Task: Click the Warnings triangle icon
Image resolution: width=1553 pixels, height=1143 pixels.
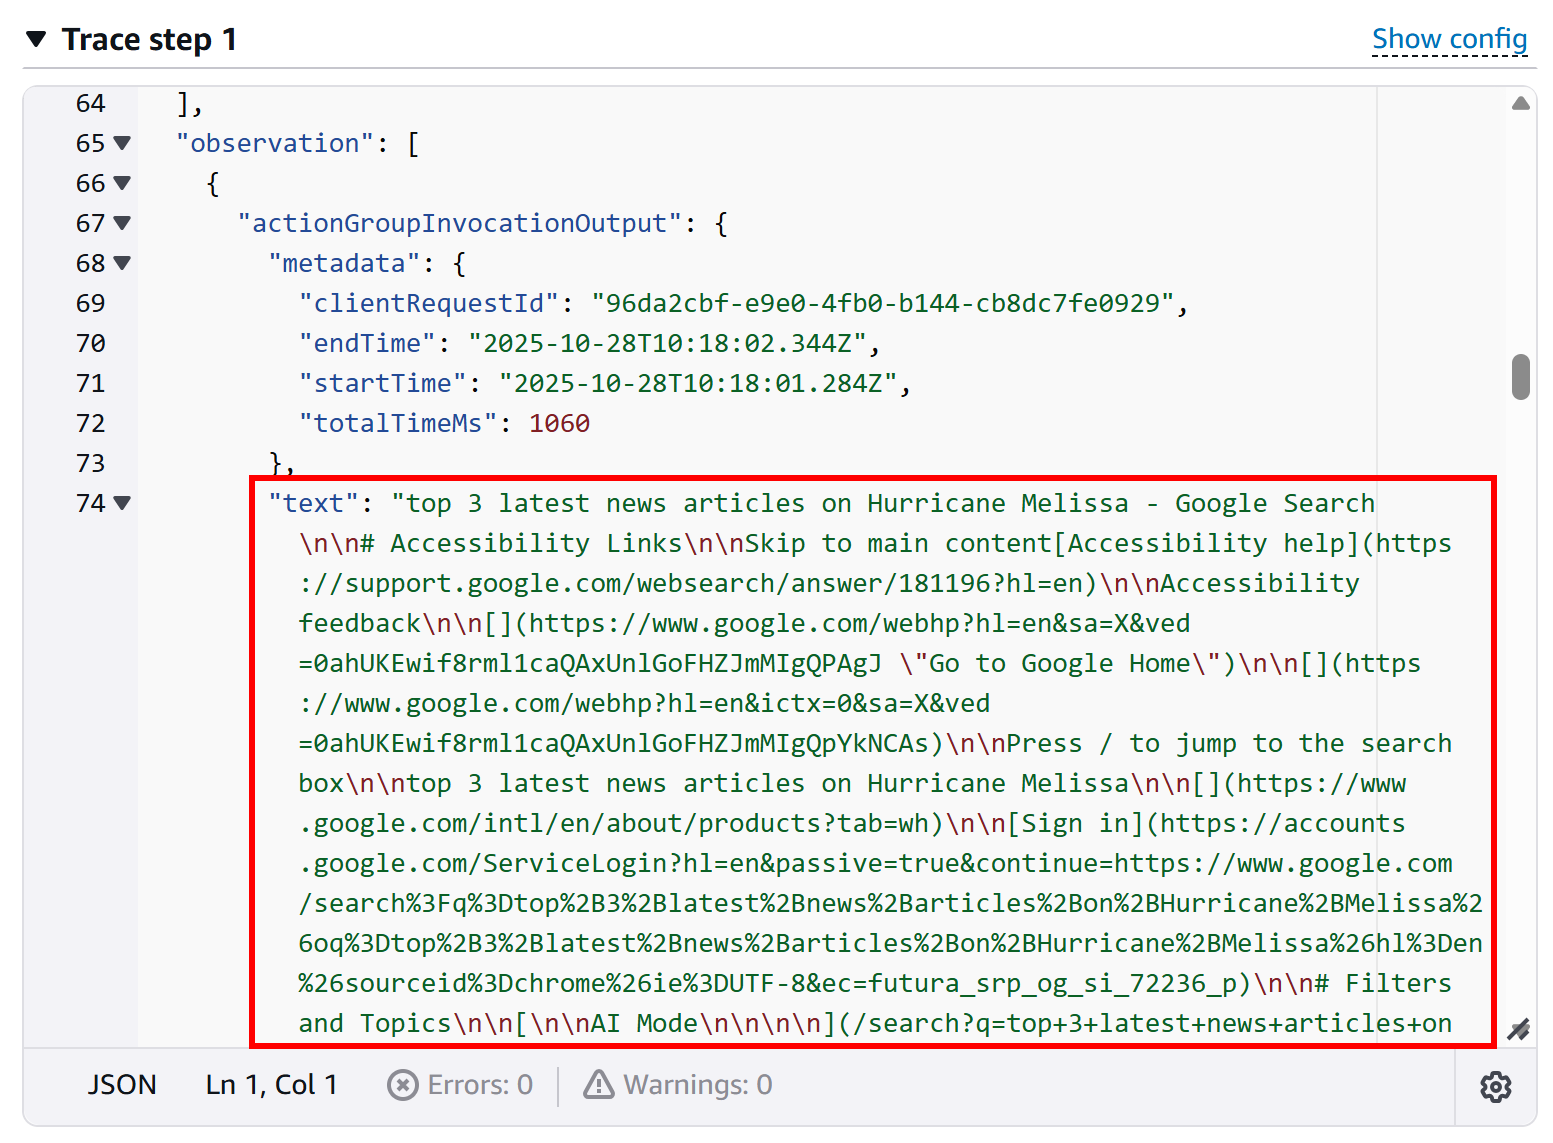Action: (x=598, y=1084)
